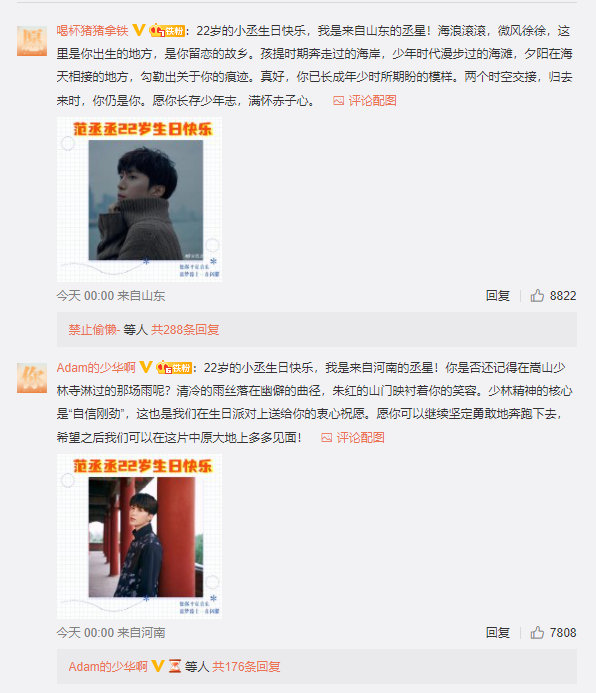Expand 共288条回复 thread
Image resolution: width=596 pixels, height=693 pixels.
[185, 329]
